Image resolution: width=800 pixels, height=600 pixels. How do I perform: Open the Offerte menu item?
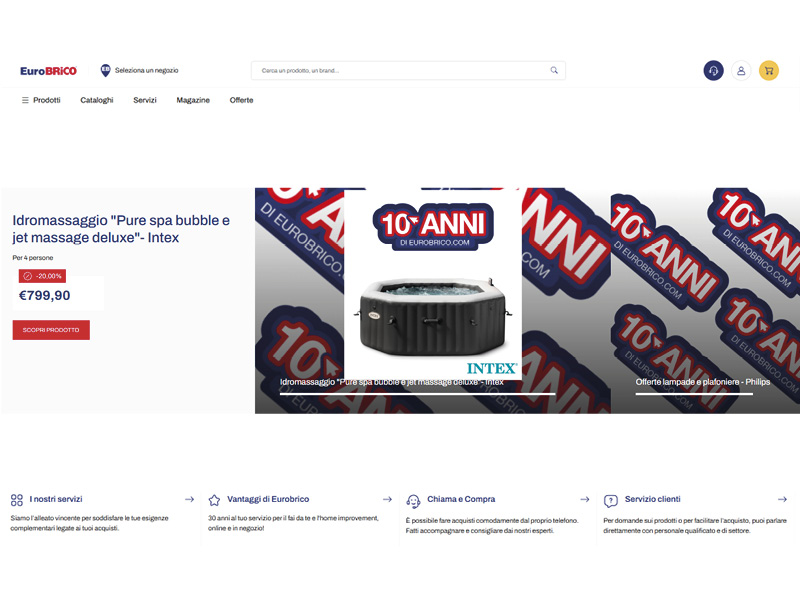241,100
